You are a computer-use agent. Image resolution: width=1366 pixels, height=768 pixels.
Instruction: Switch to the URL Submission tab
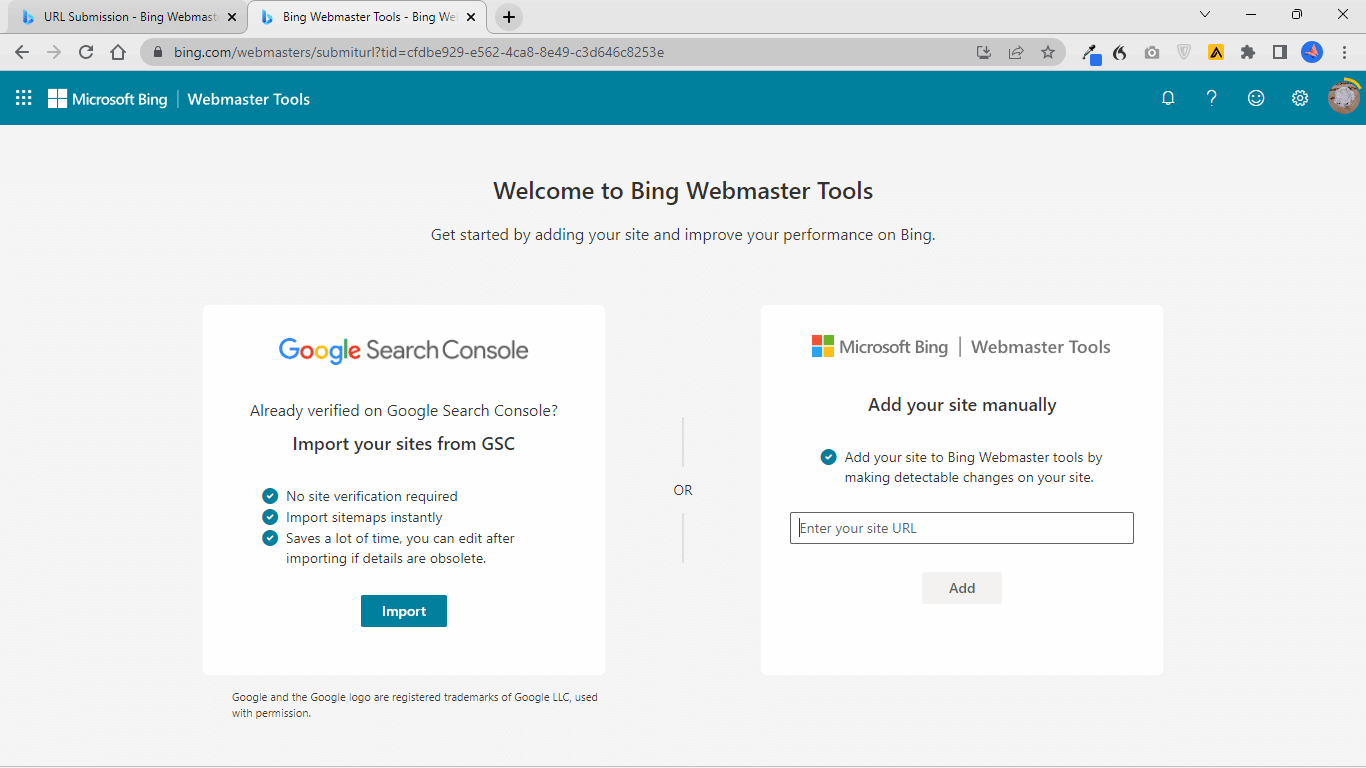pyautogui.click(x=120, y=16)
